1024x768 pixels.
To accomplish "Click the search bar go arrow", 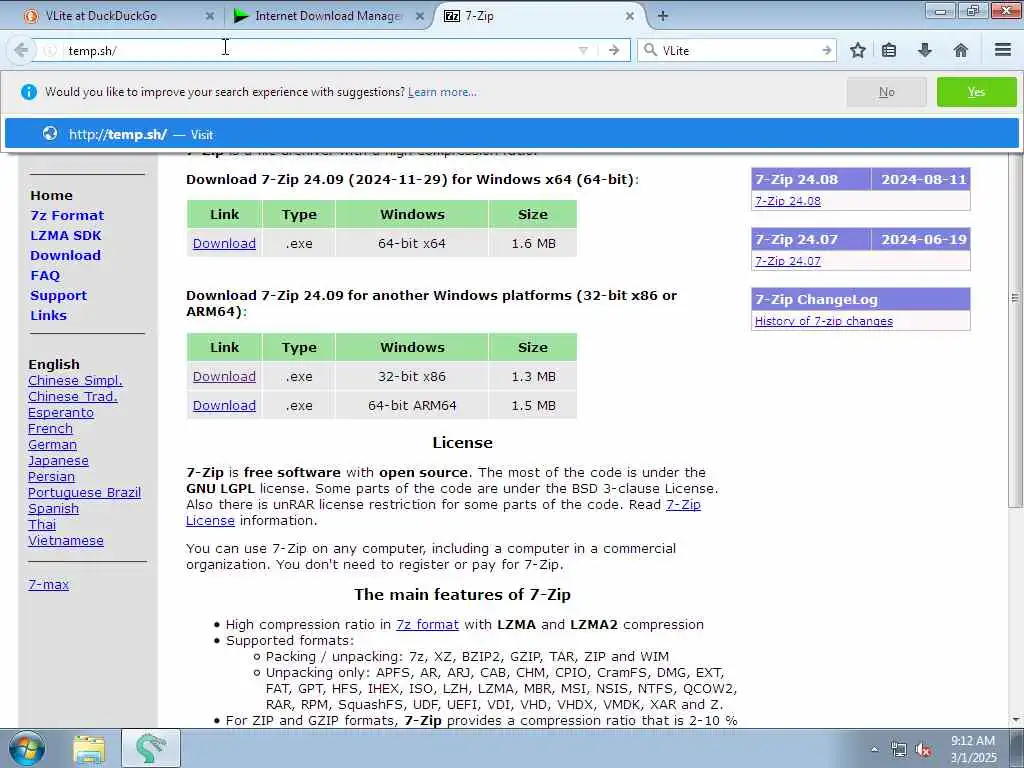I will [x=827, y=50].
